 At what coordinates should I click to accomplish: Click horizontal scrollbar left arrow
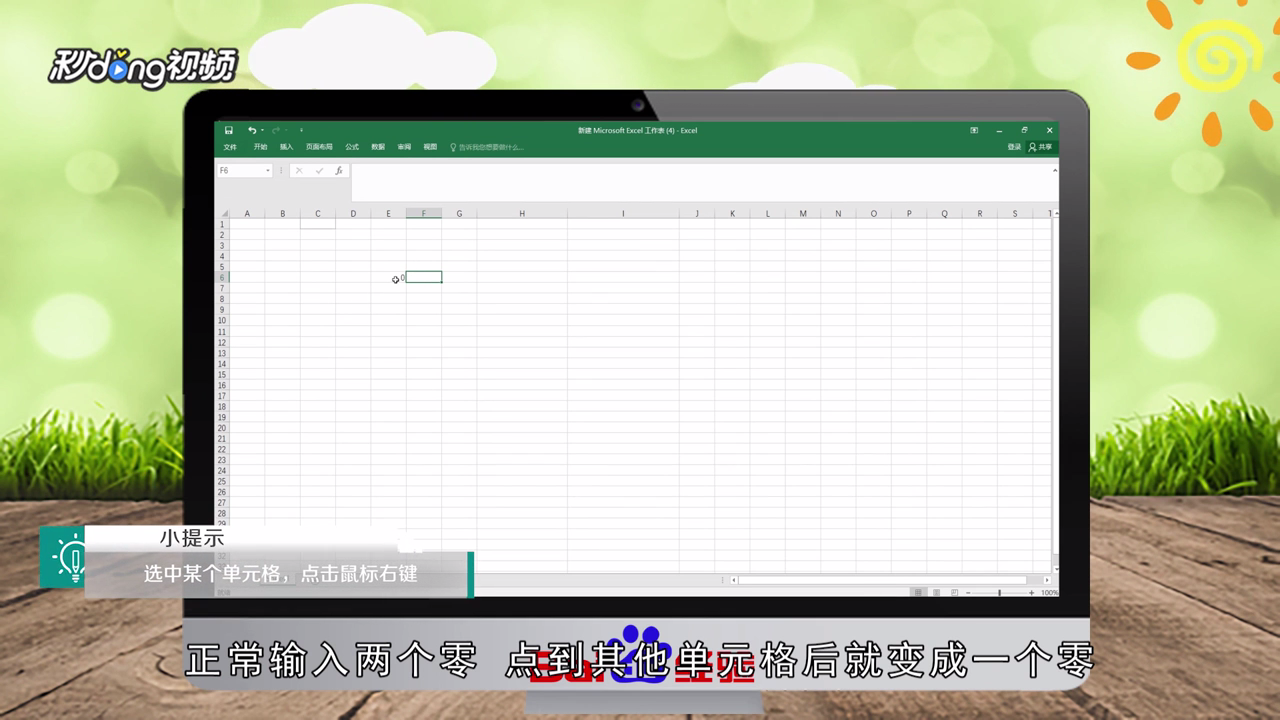[734, 580]
